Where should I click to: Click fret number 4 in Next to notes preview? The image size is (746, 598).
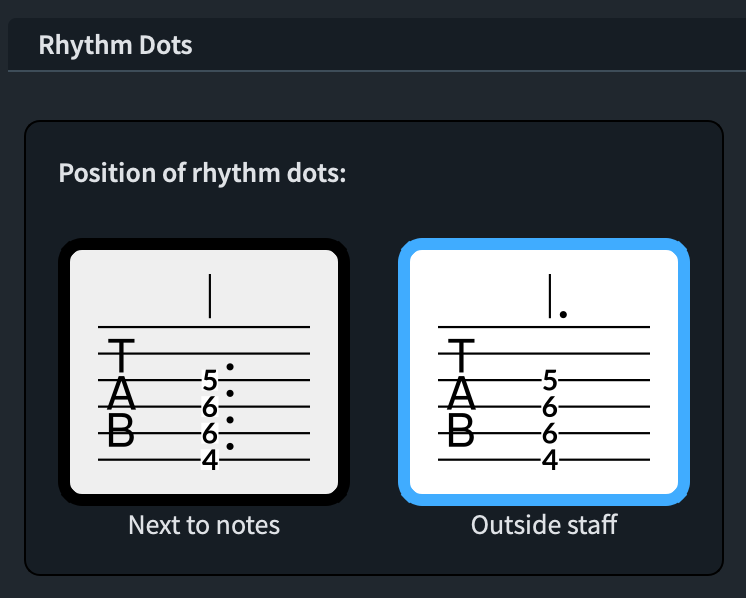209,460
